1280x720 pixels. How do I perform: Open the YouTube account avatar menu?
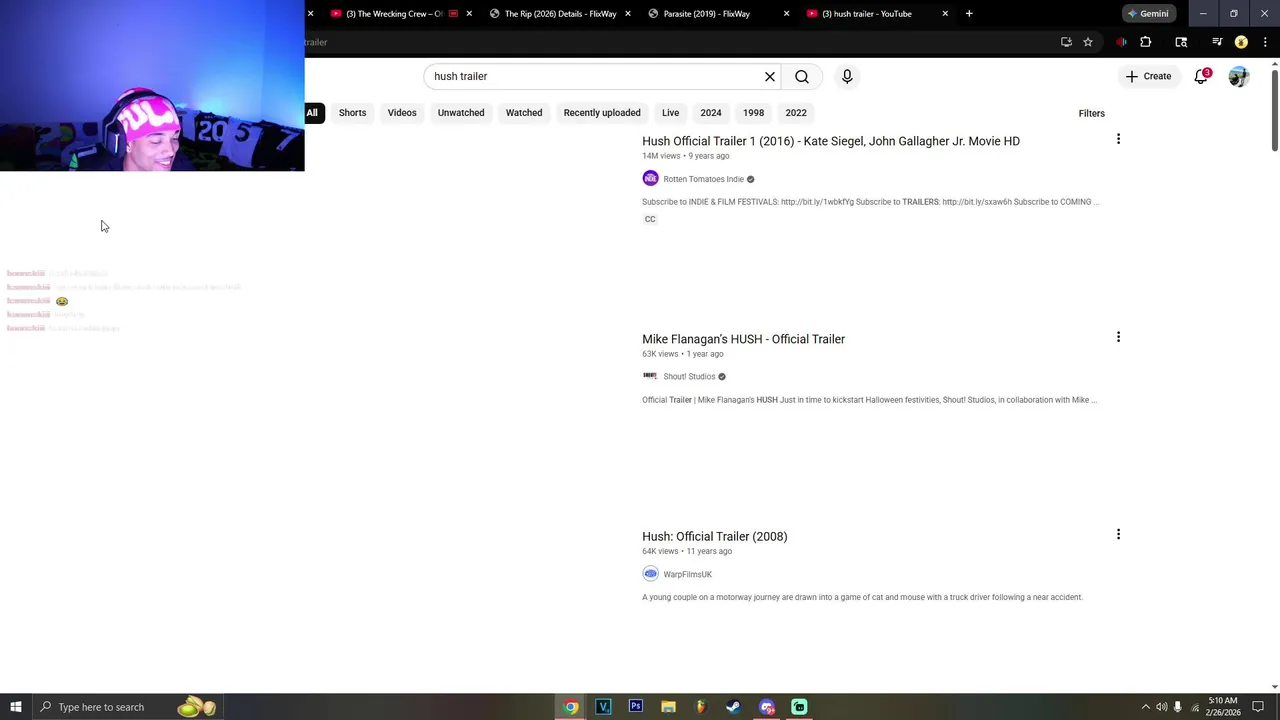1239,76
